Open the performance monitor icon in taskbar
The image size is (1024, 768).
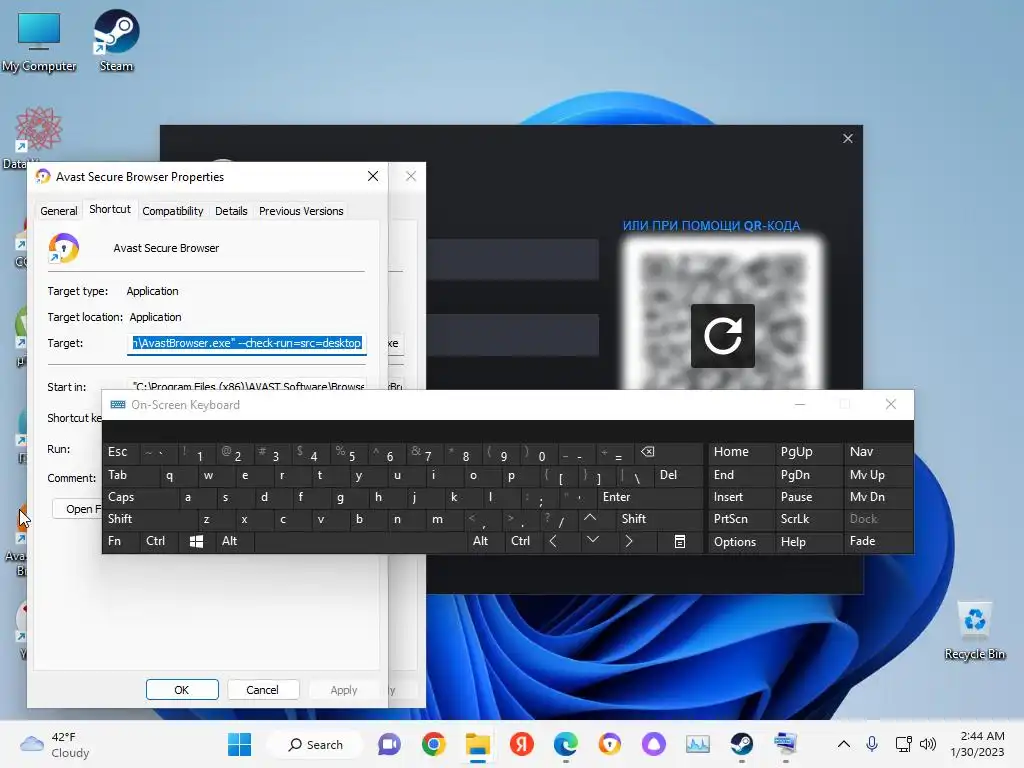(x=697, y=744)
